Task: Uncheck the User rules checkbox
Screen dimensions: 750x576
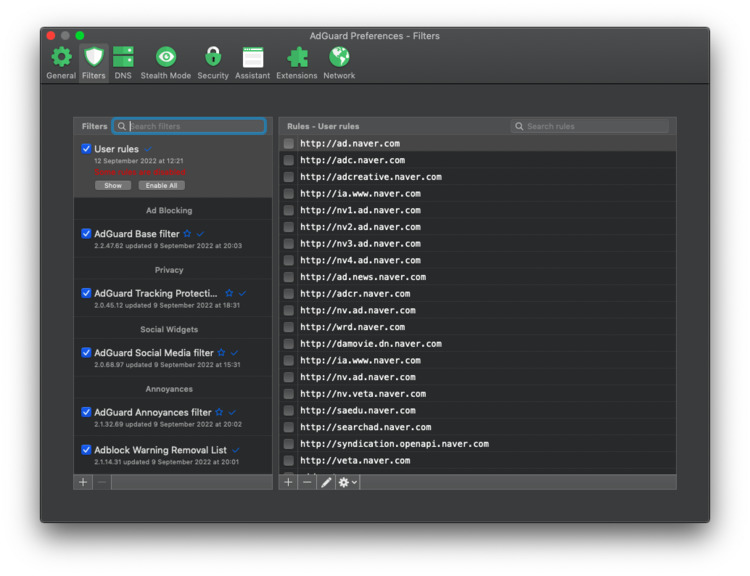Action: coord(86,149)
